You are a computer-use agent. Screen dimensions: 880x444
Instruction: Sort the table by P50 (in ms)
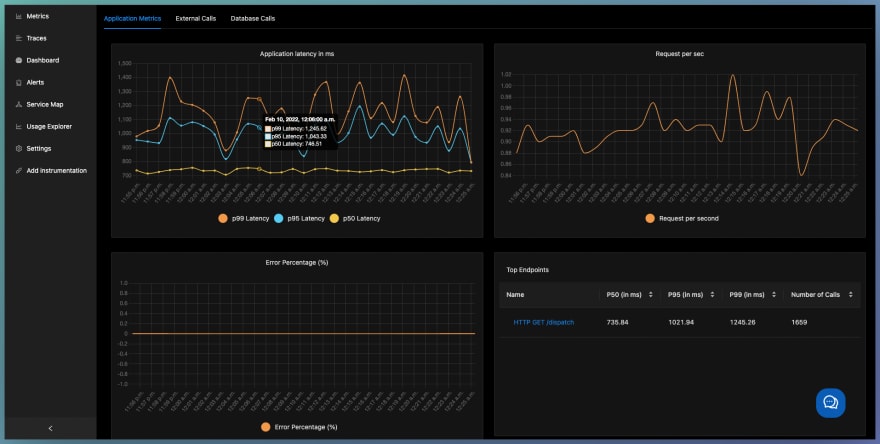(x=651, y=295)
